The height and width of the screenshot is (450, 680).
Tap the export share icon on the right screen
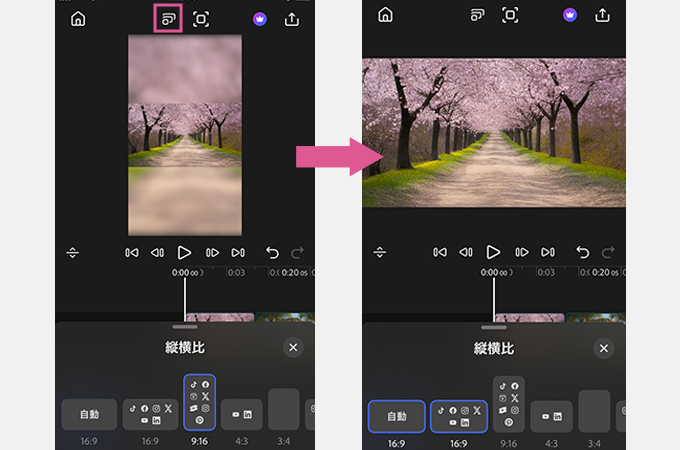click(602, 15)
